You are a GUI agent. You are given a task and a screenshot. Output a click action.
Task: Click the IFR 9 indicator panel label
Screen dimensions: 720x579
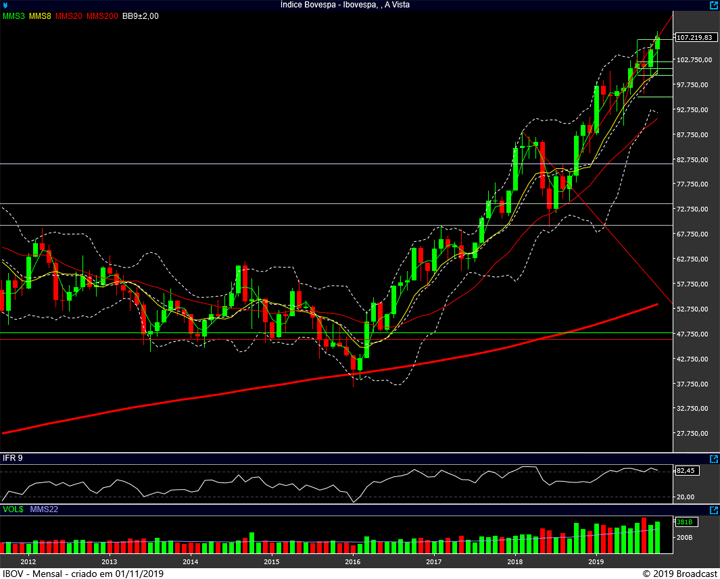(x=13, y=458)
